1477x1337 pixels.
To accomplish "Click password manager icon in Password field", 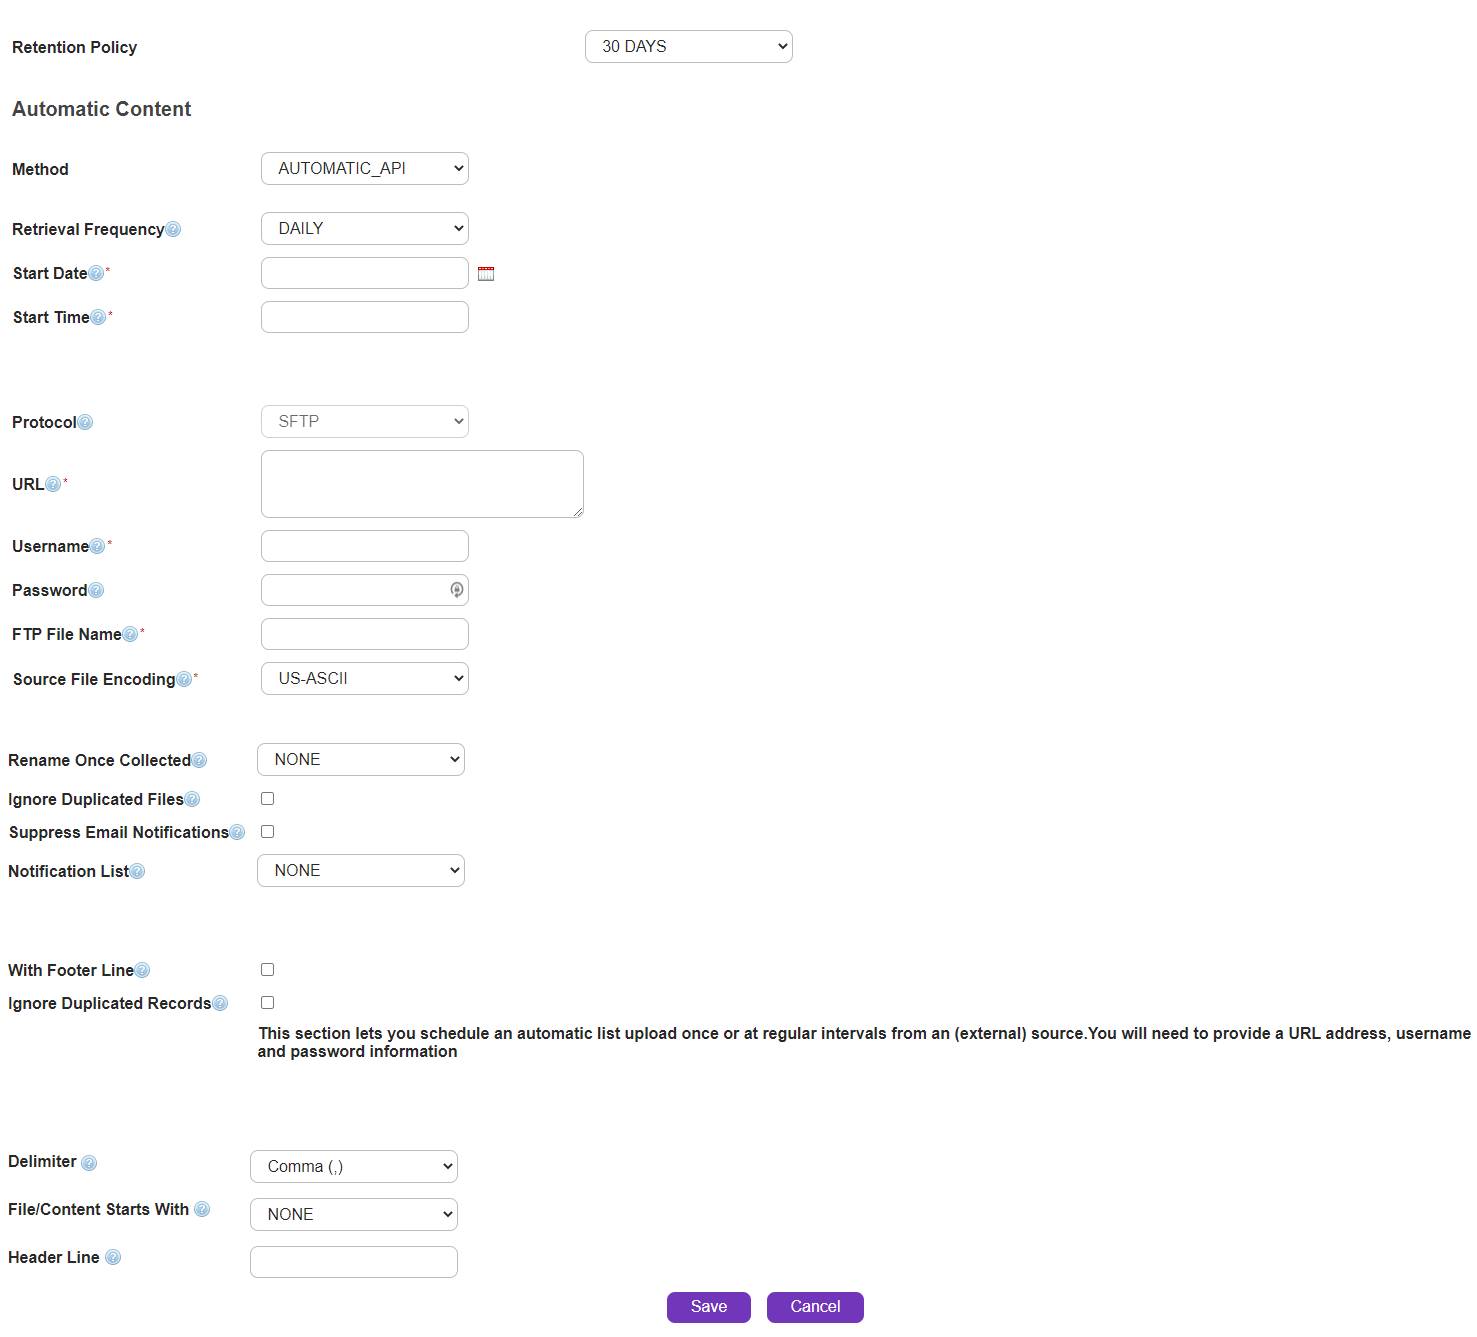I will (456, 590).
